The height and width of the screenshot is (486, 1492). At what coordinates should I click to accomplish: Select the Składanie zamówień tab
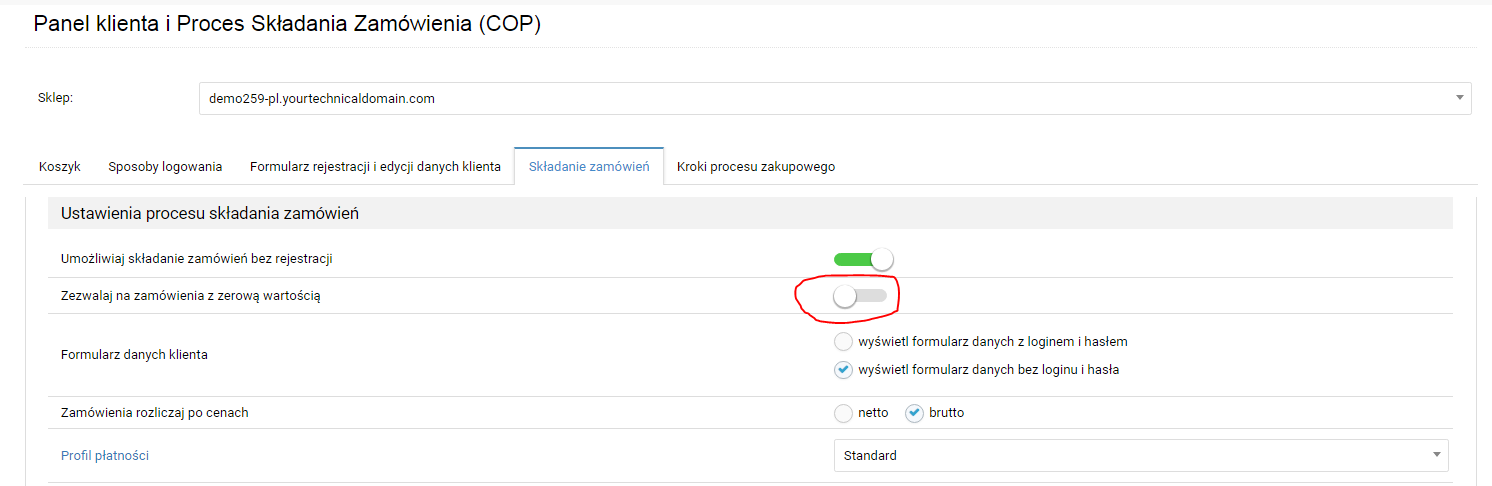(x=589, y=167)
